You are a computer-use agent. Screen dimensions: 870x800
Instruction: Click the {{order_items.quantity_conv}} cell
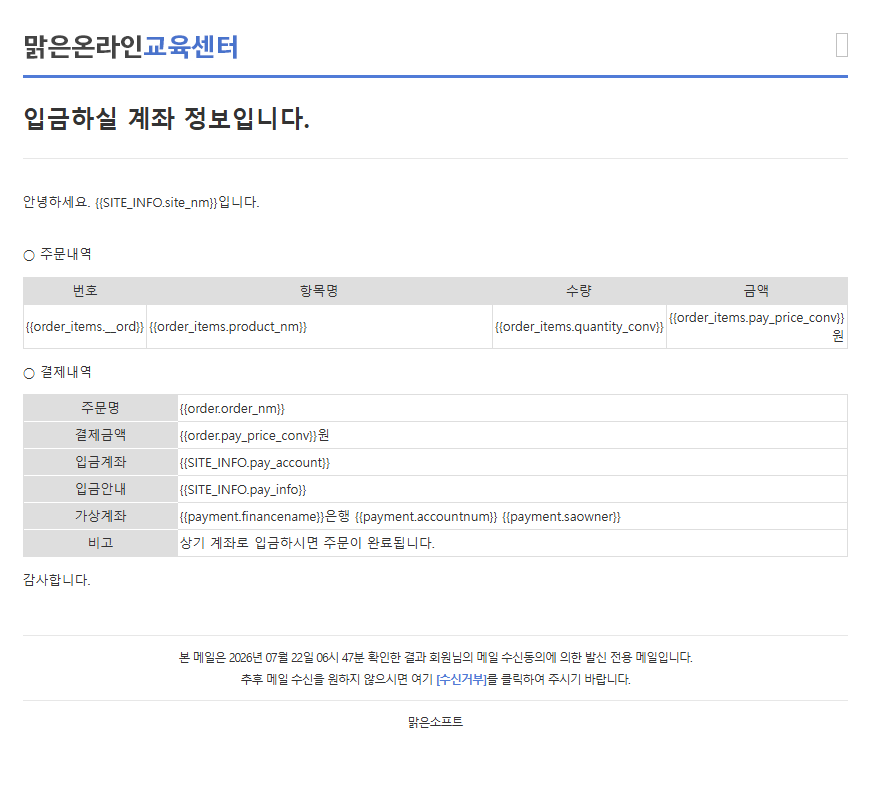(579, 327)
